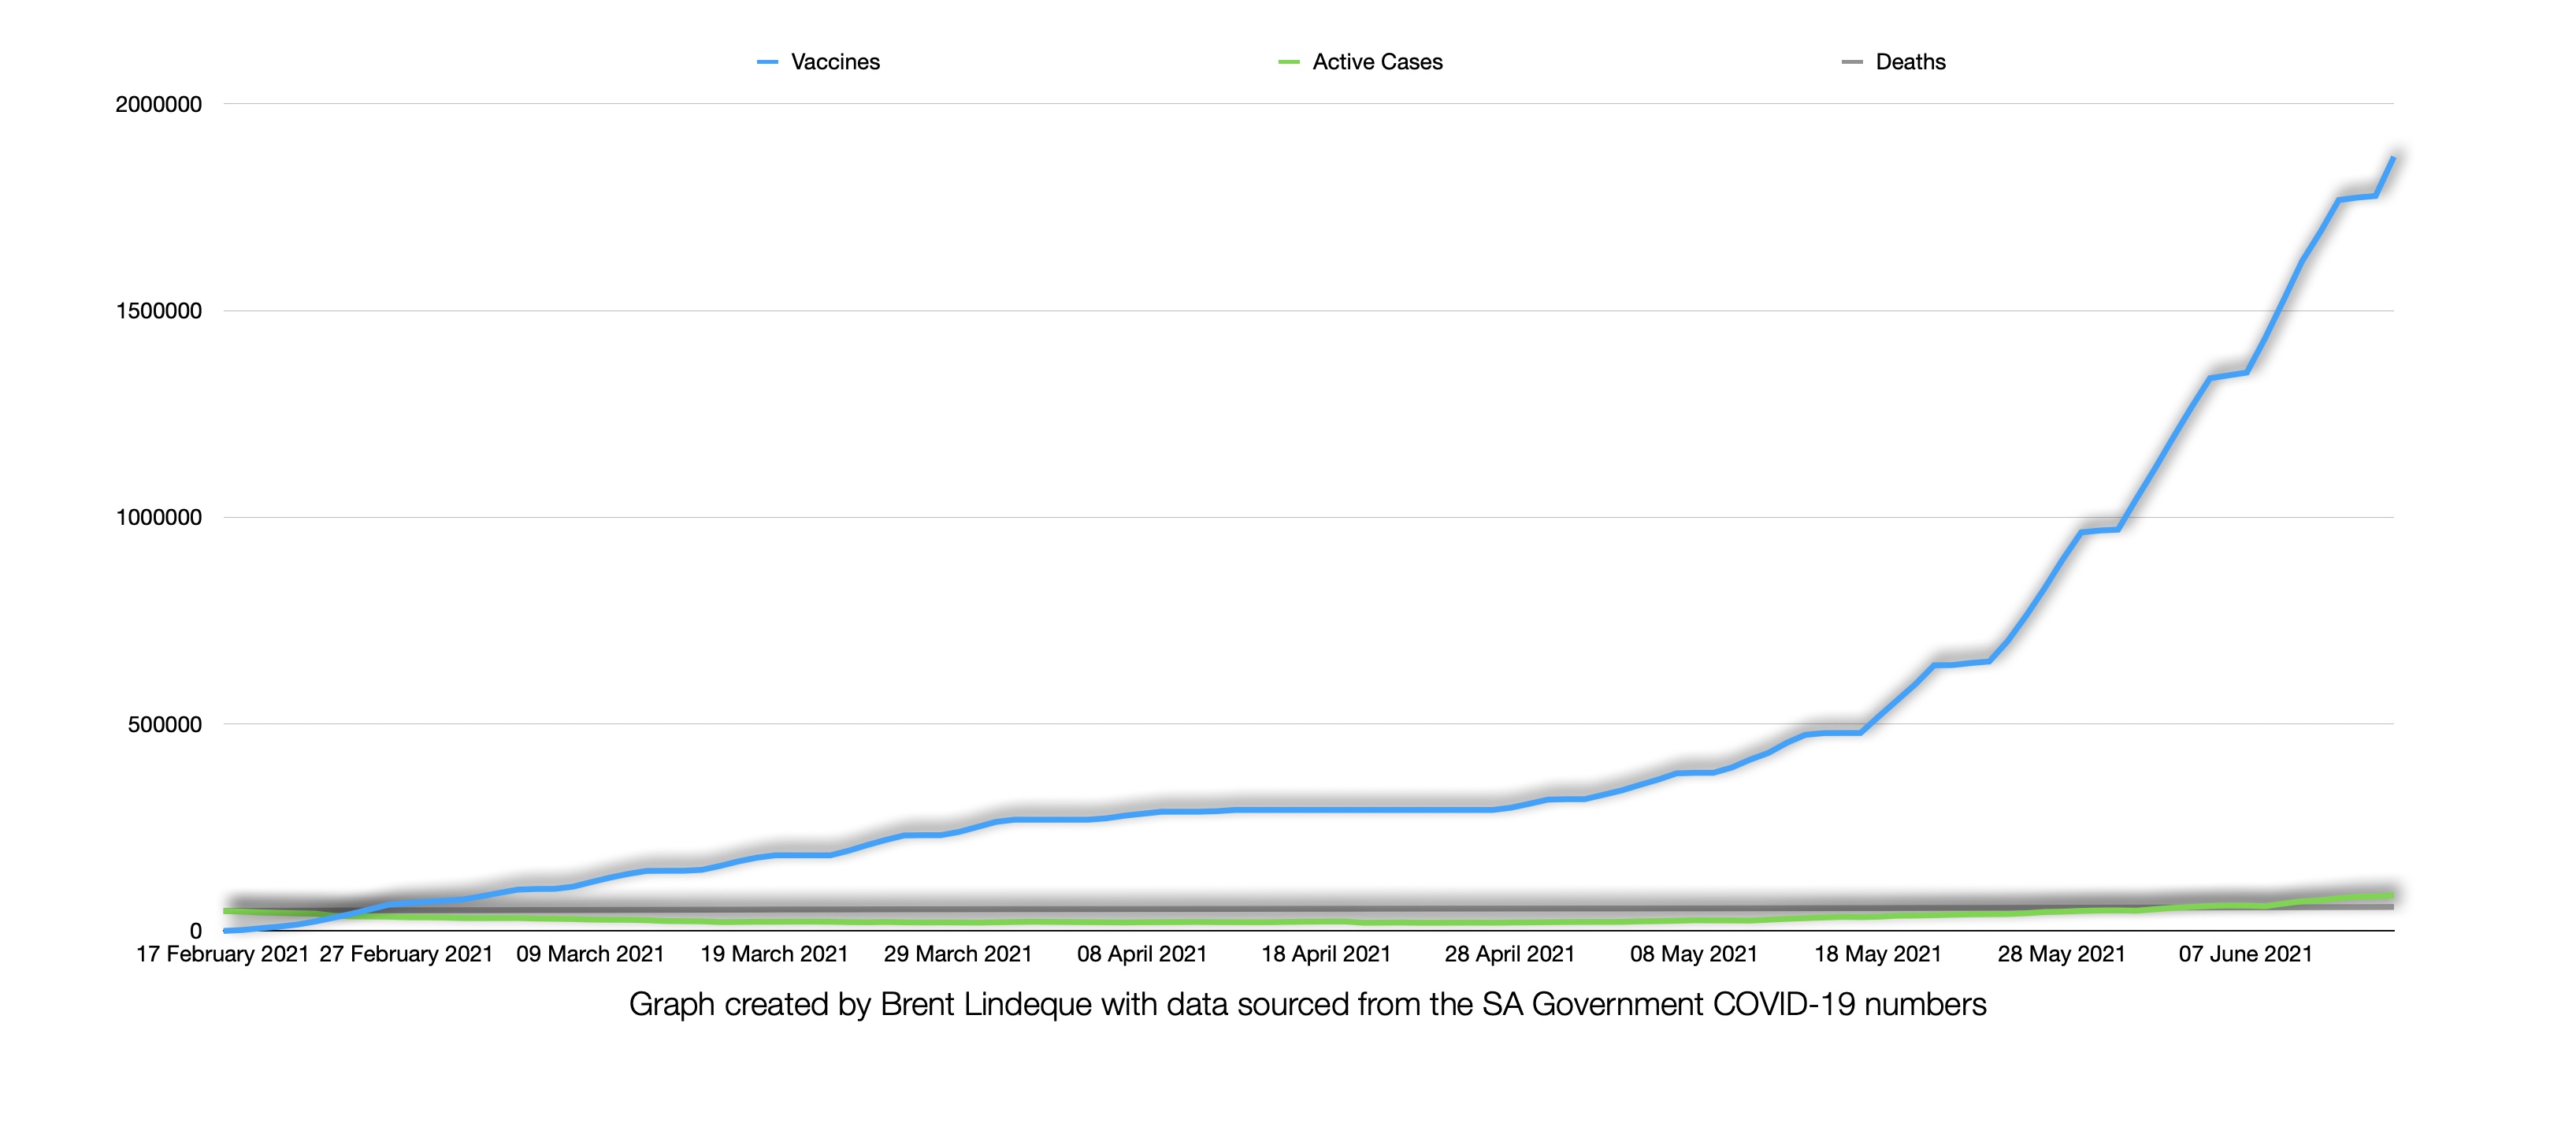Click the 2000000 y-axis label
This screenshot has width=2576, height=1138.
(158, 104)
